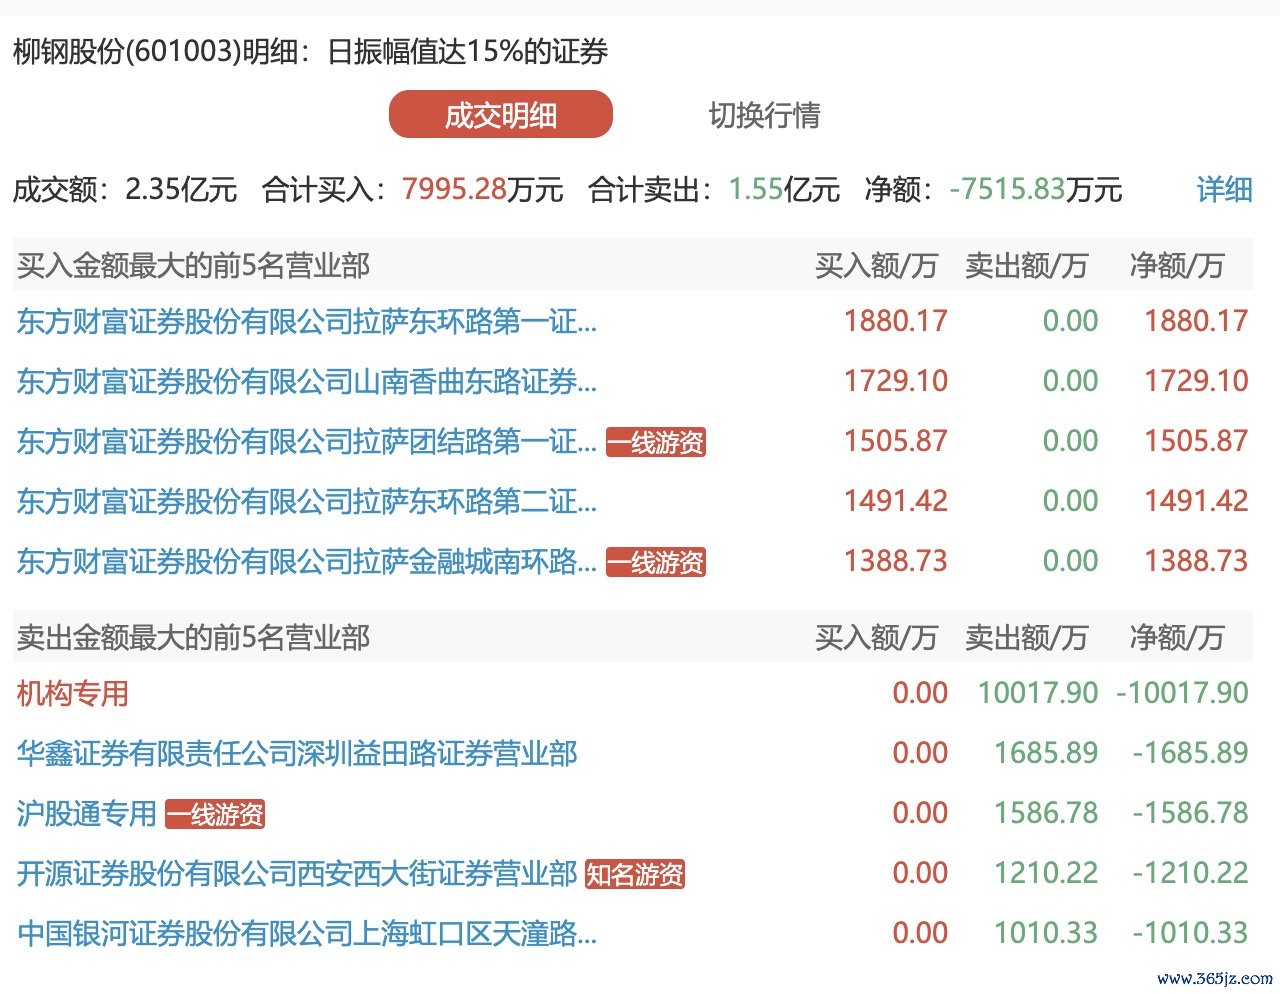
Task: Open 中国银河证券 上海虹口区天潼路 link
Action: coord(306,933)
